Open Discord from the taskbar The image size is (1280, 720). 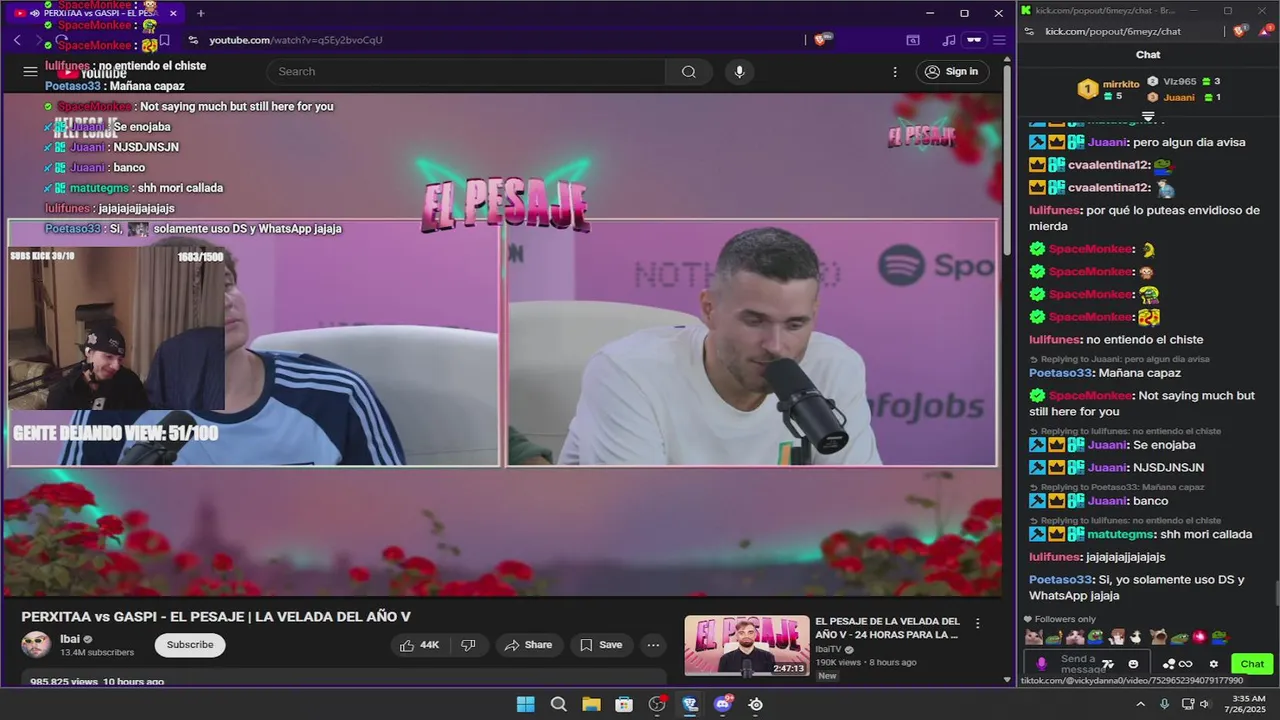pos(723,704)
